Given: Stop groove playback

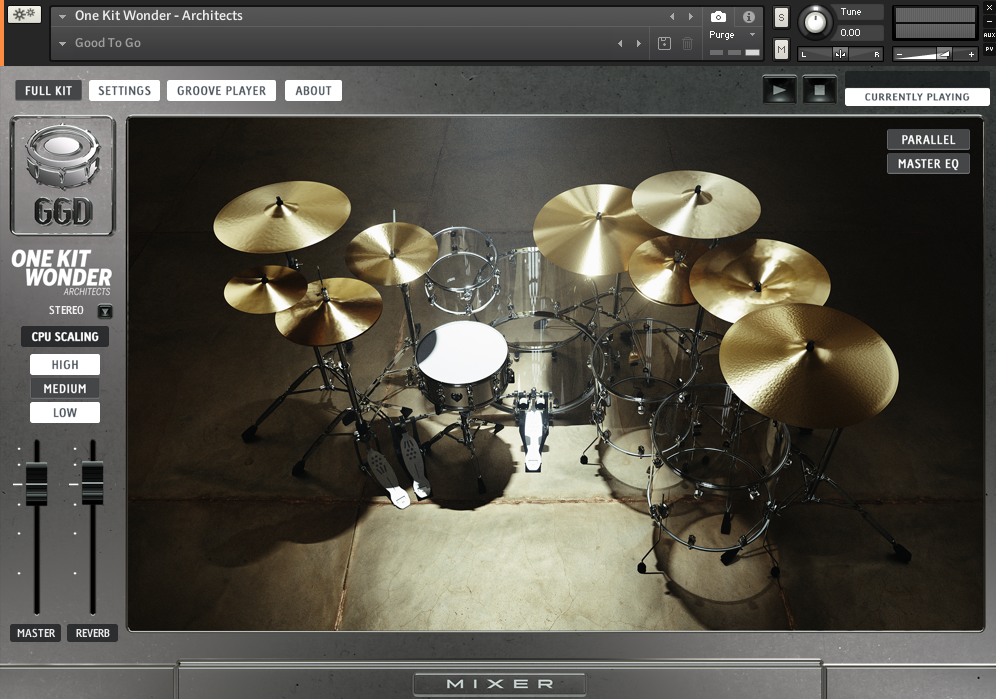Looking at the screenshot, I should [819, 90].
